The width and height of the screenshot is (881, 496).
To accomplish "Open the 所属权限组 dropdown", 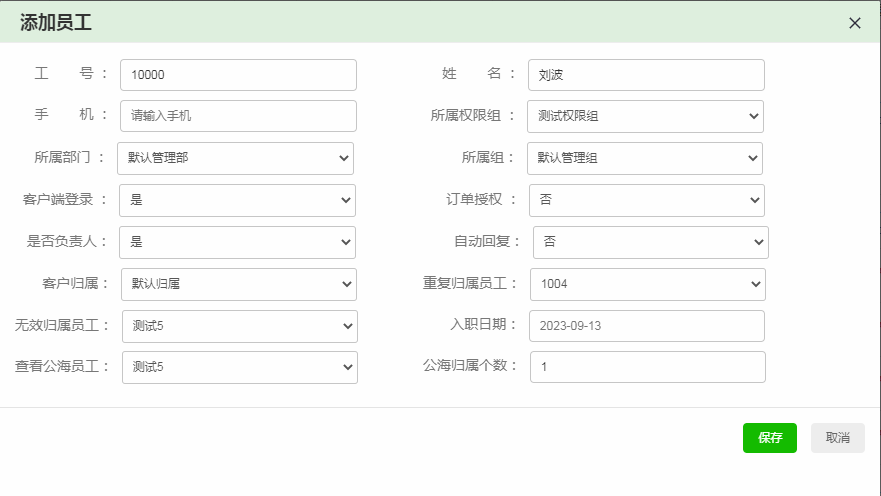I will coord(645,116).
